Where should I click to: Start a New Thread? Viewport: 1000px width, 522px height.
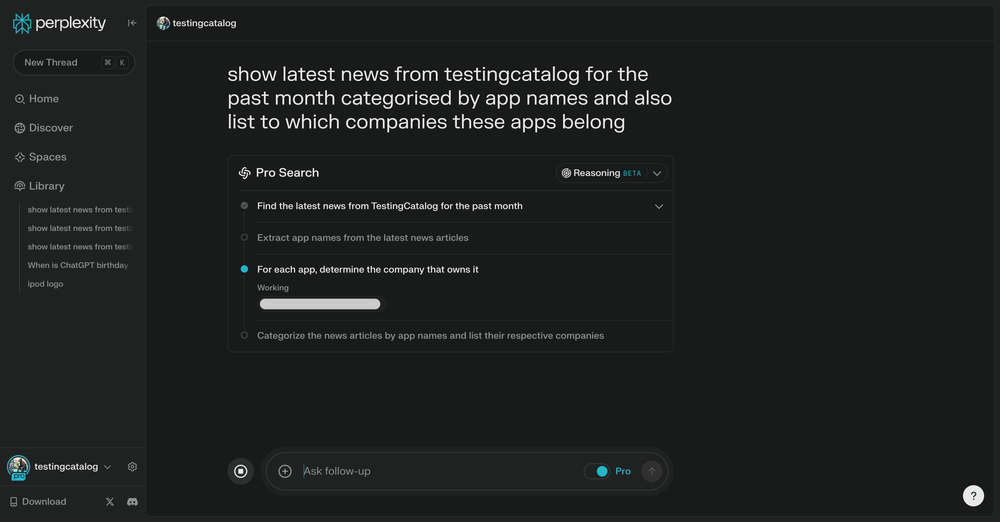coord(73,62)
